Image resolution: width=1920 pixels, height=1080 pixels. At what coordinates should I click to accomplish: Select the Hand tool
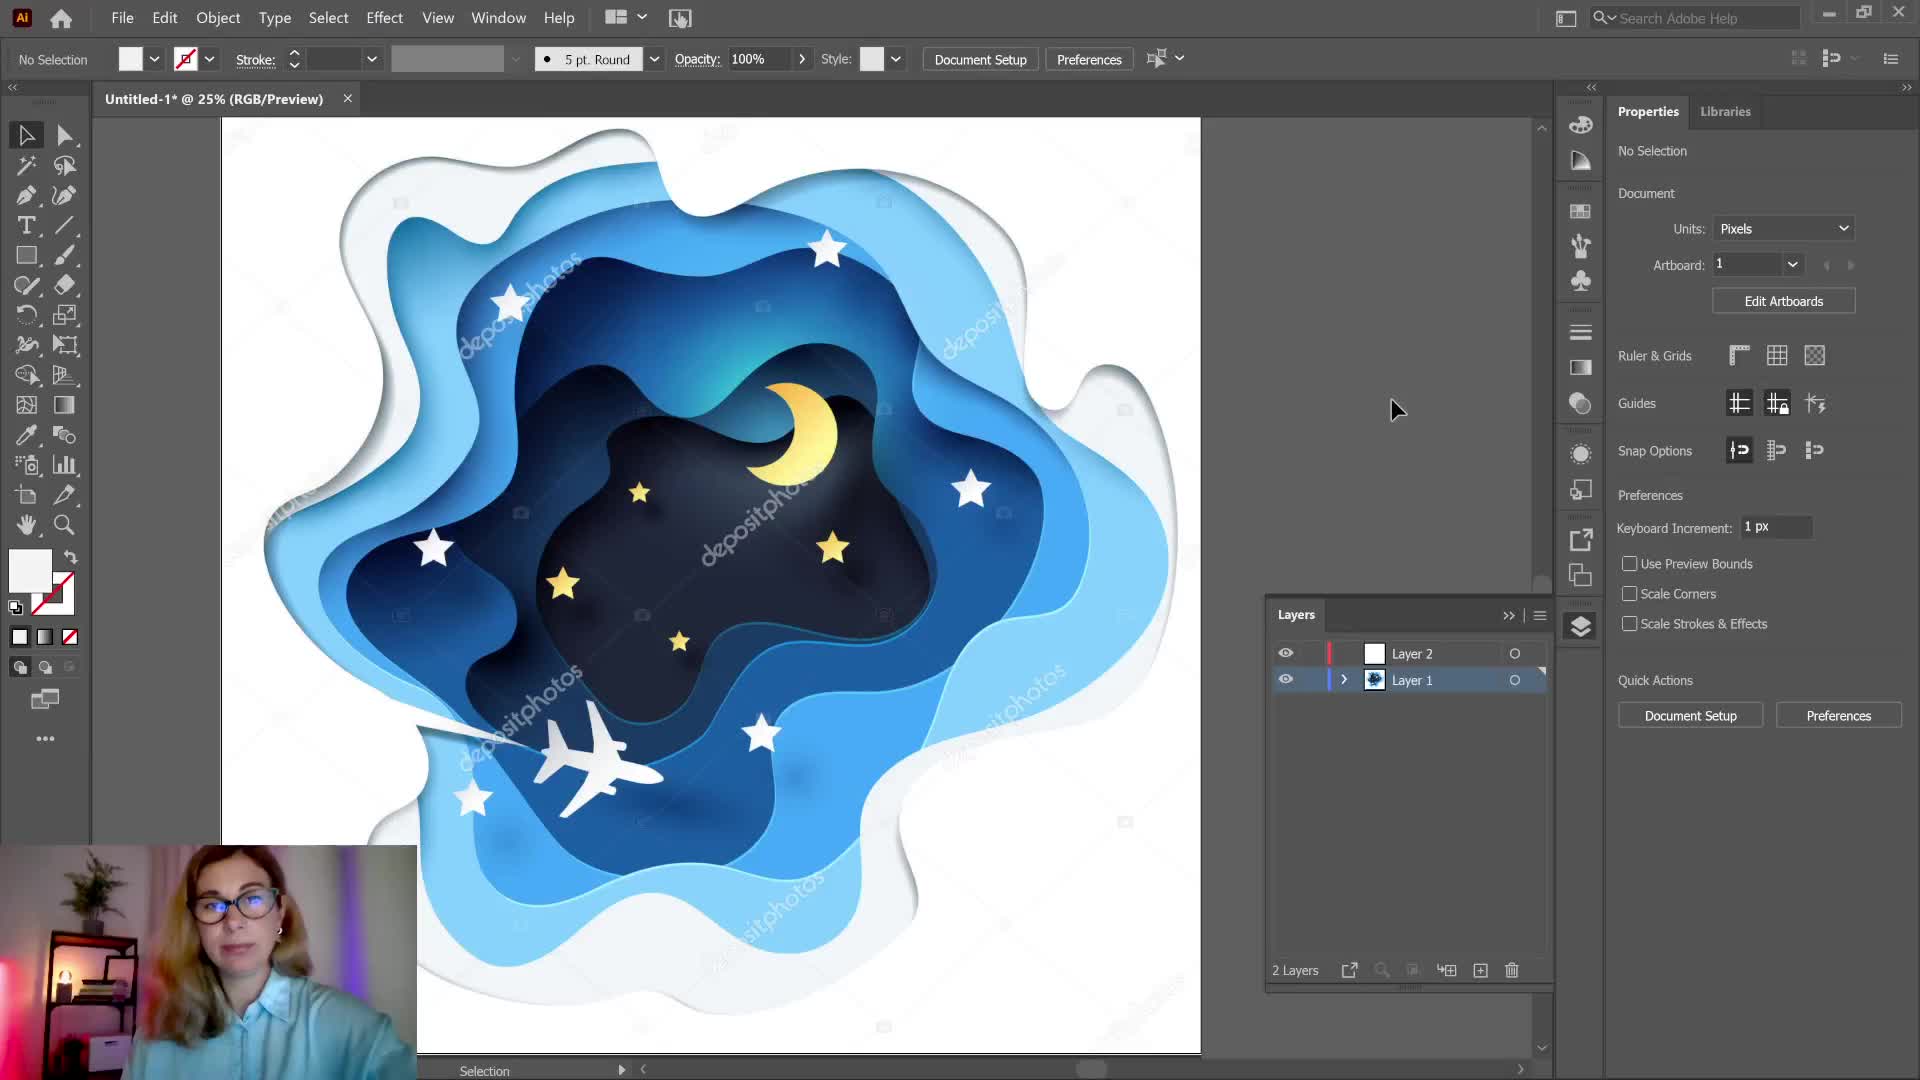point(26,525)
